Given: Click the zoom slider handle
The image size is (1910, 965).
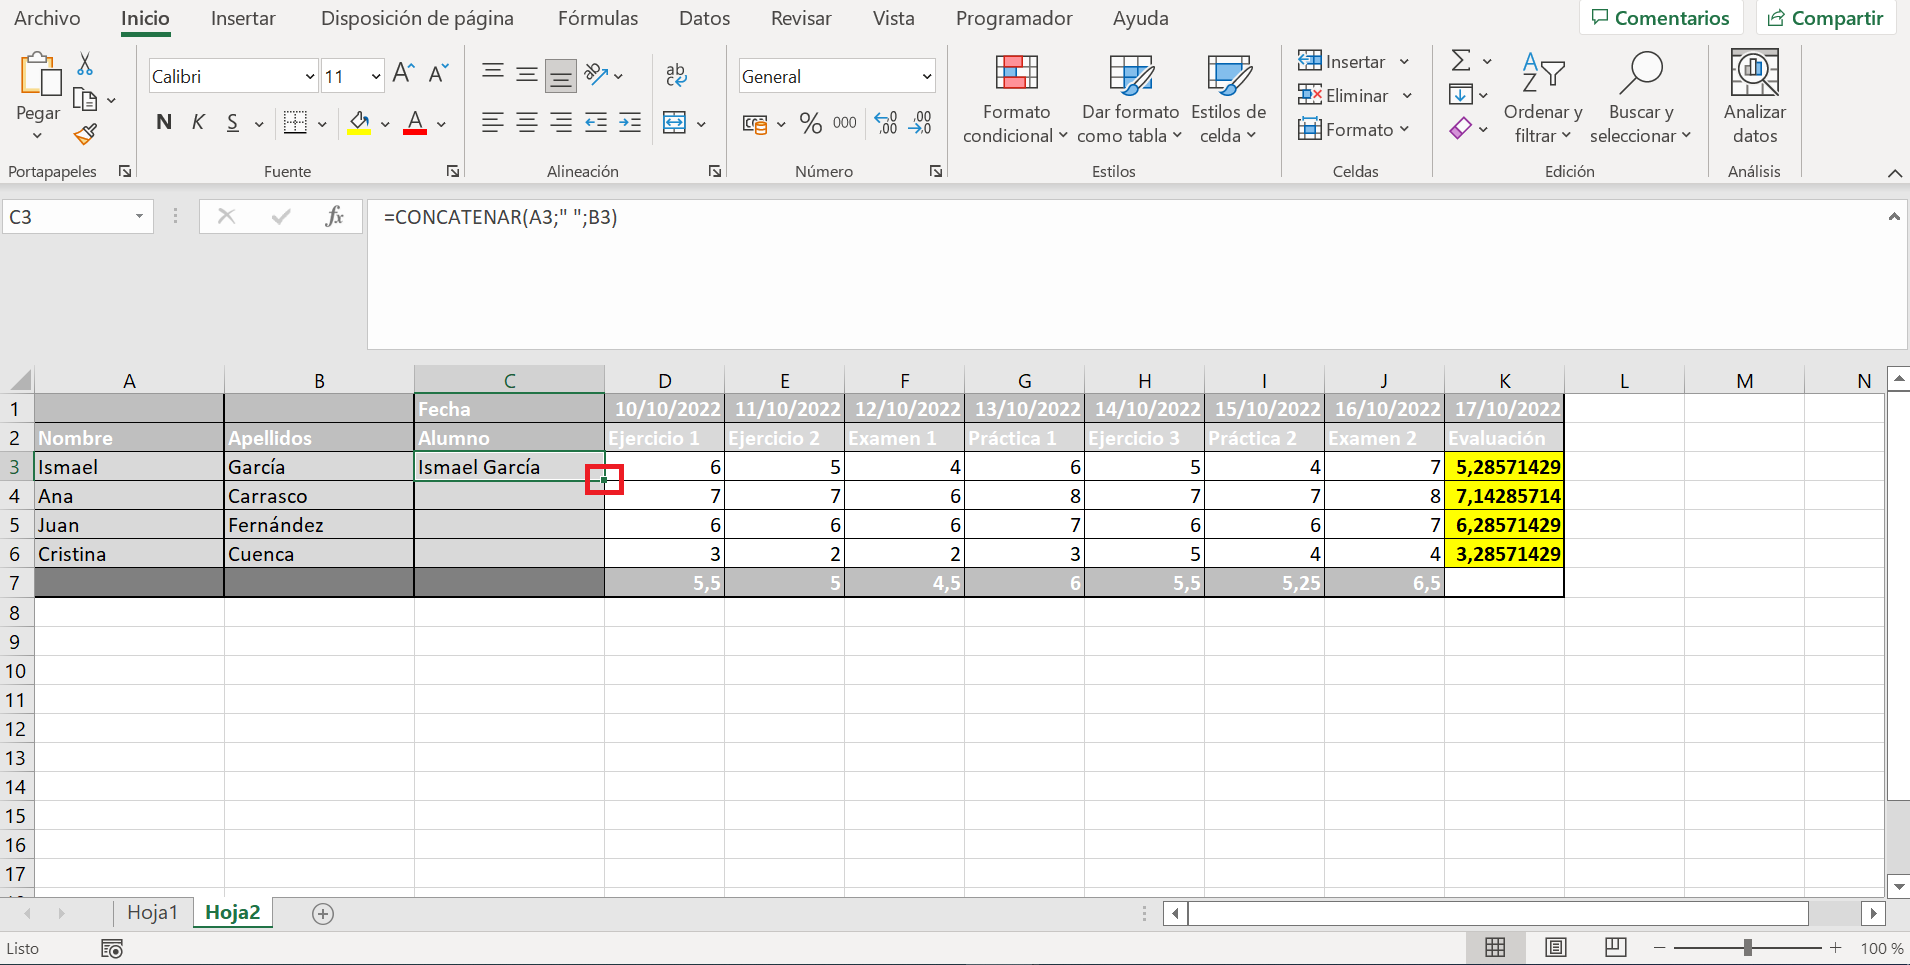Looking at the screenshot, I should tap(1747, 948).
